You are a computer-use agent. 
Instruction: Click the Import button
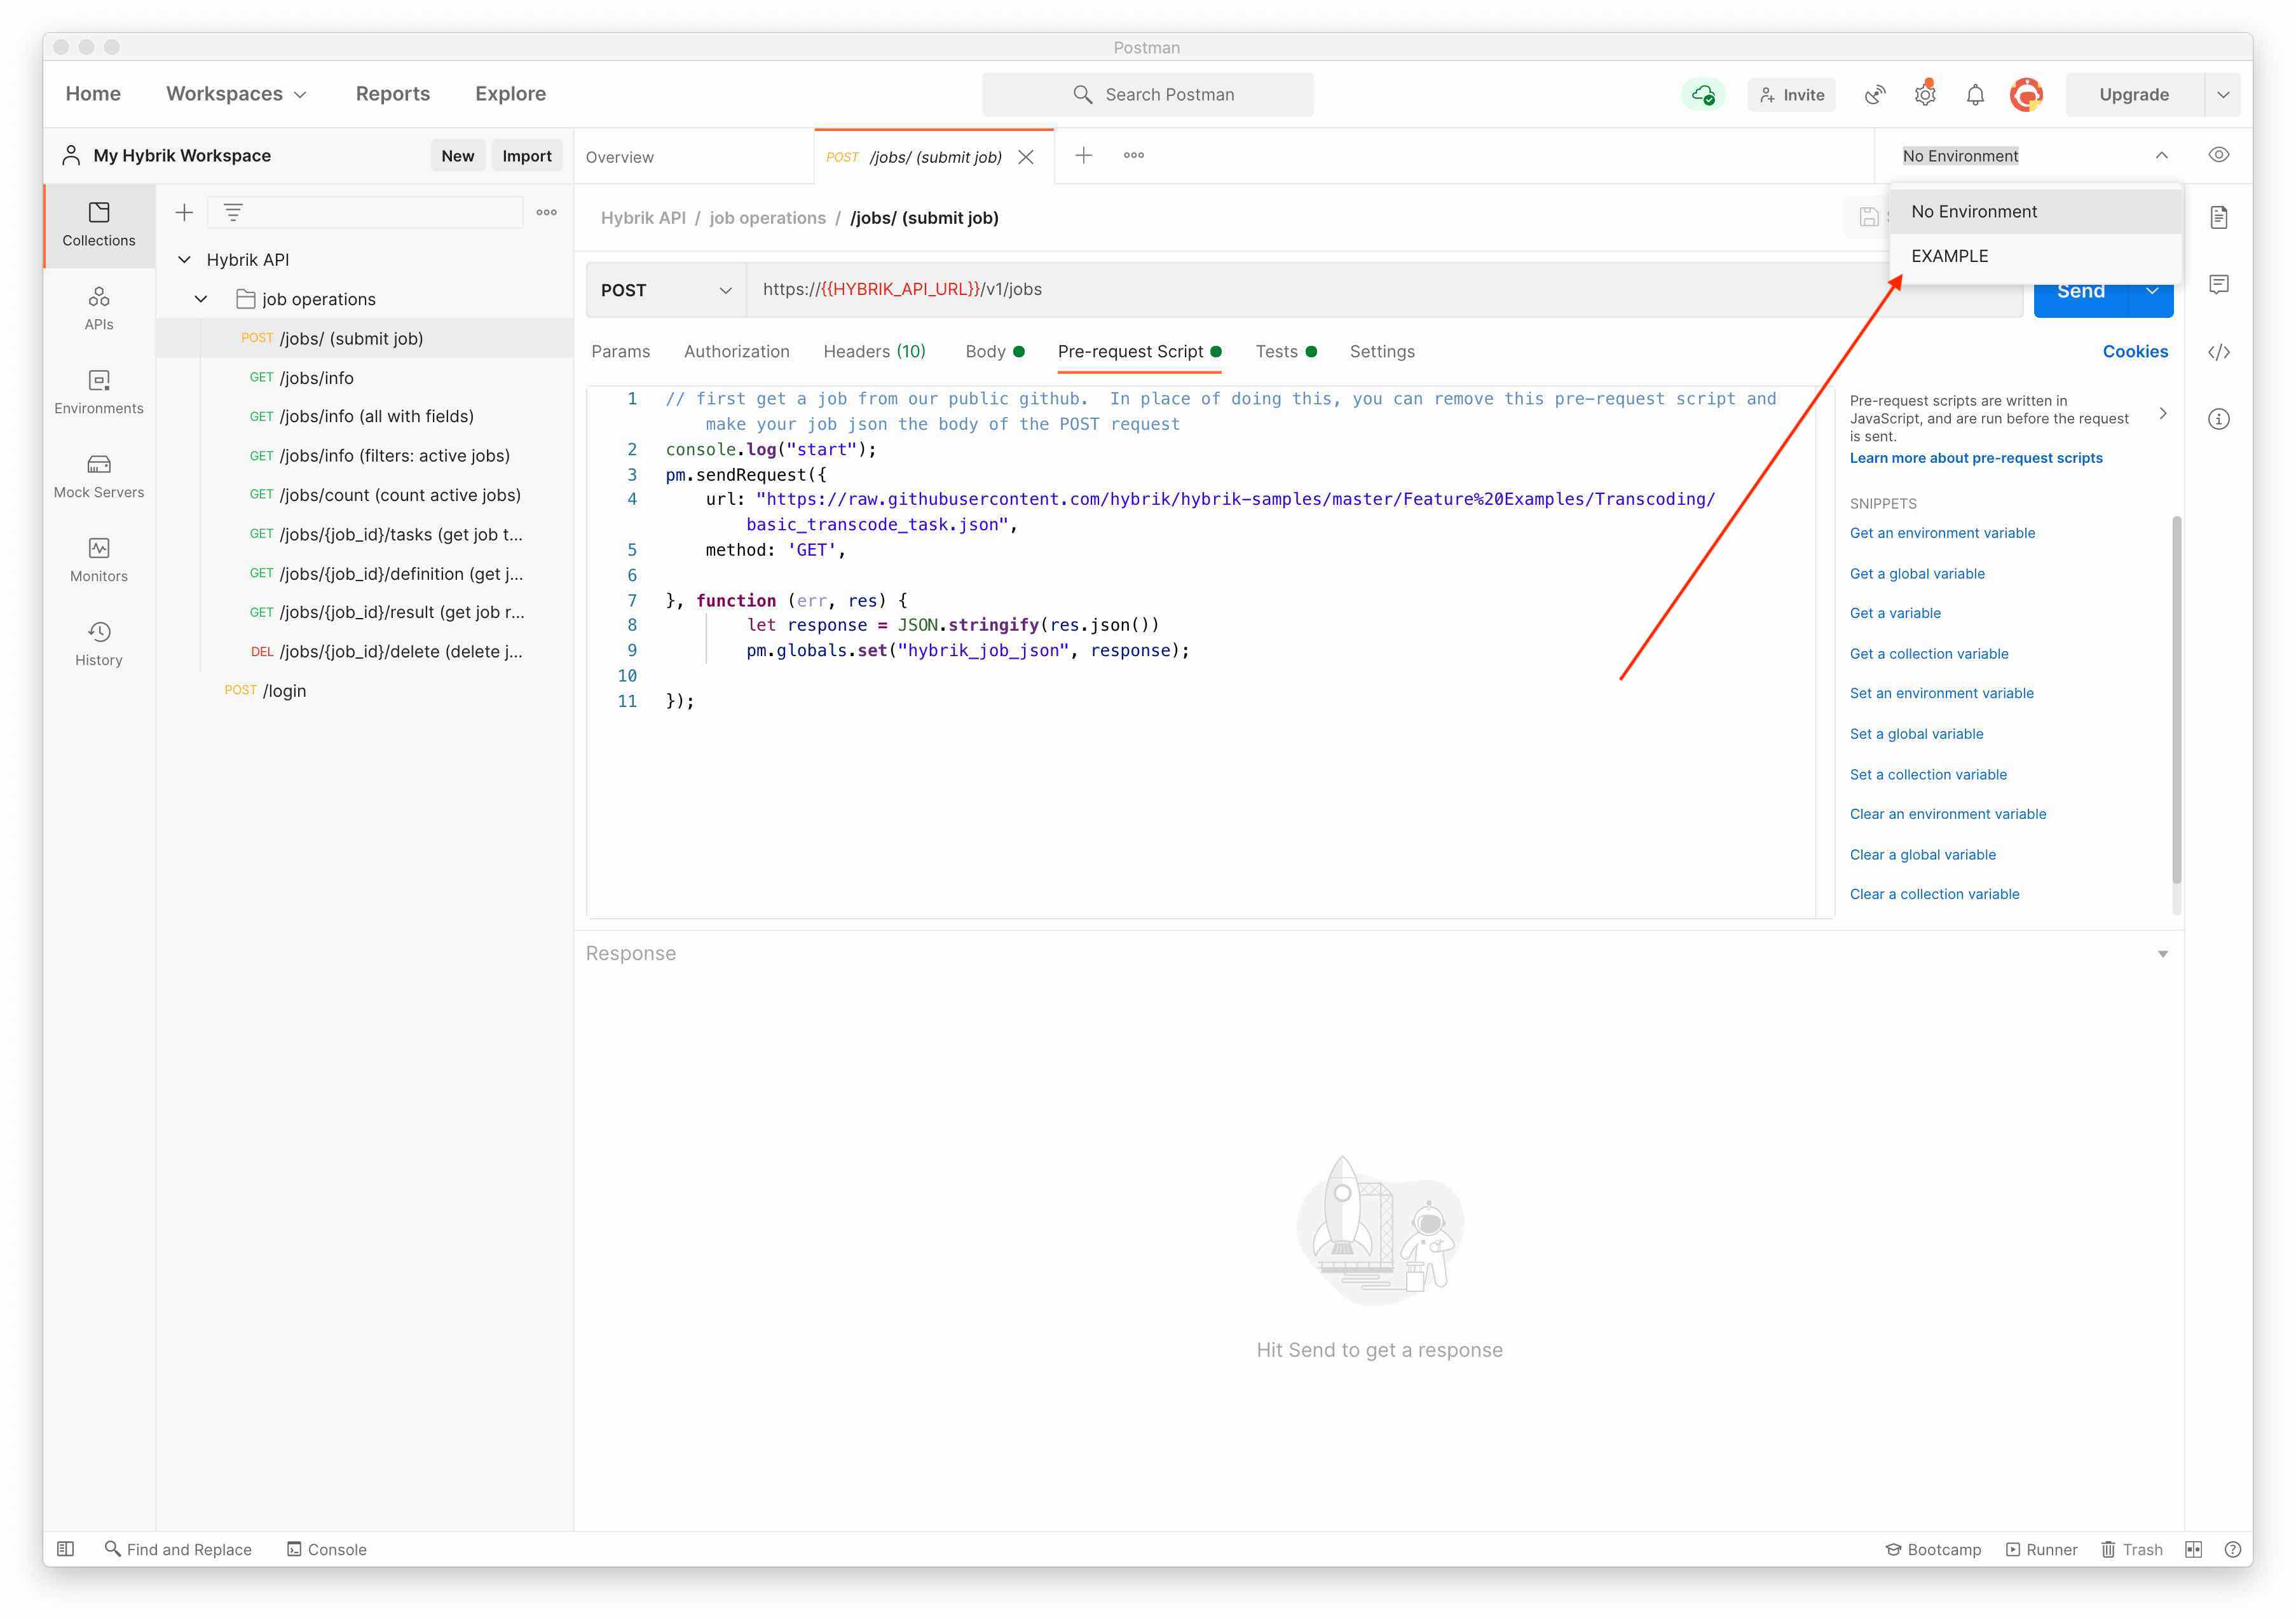526,155
